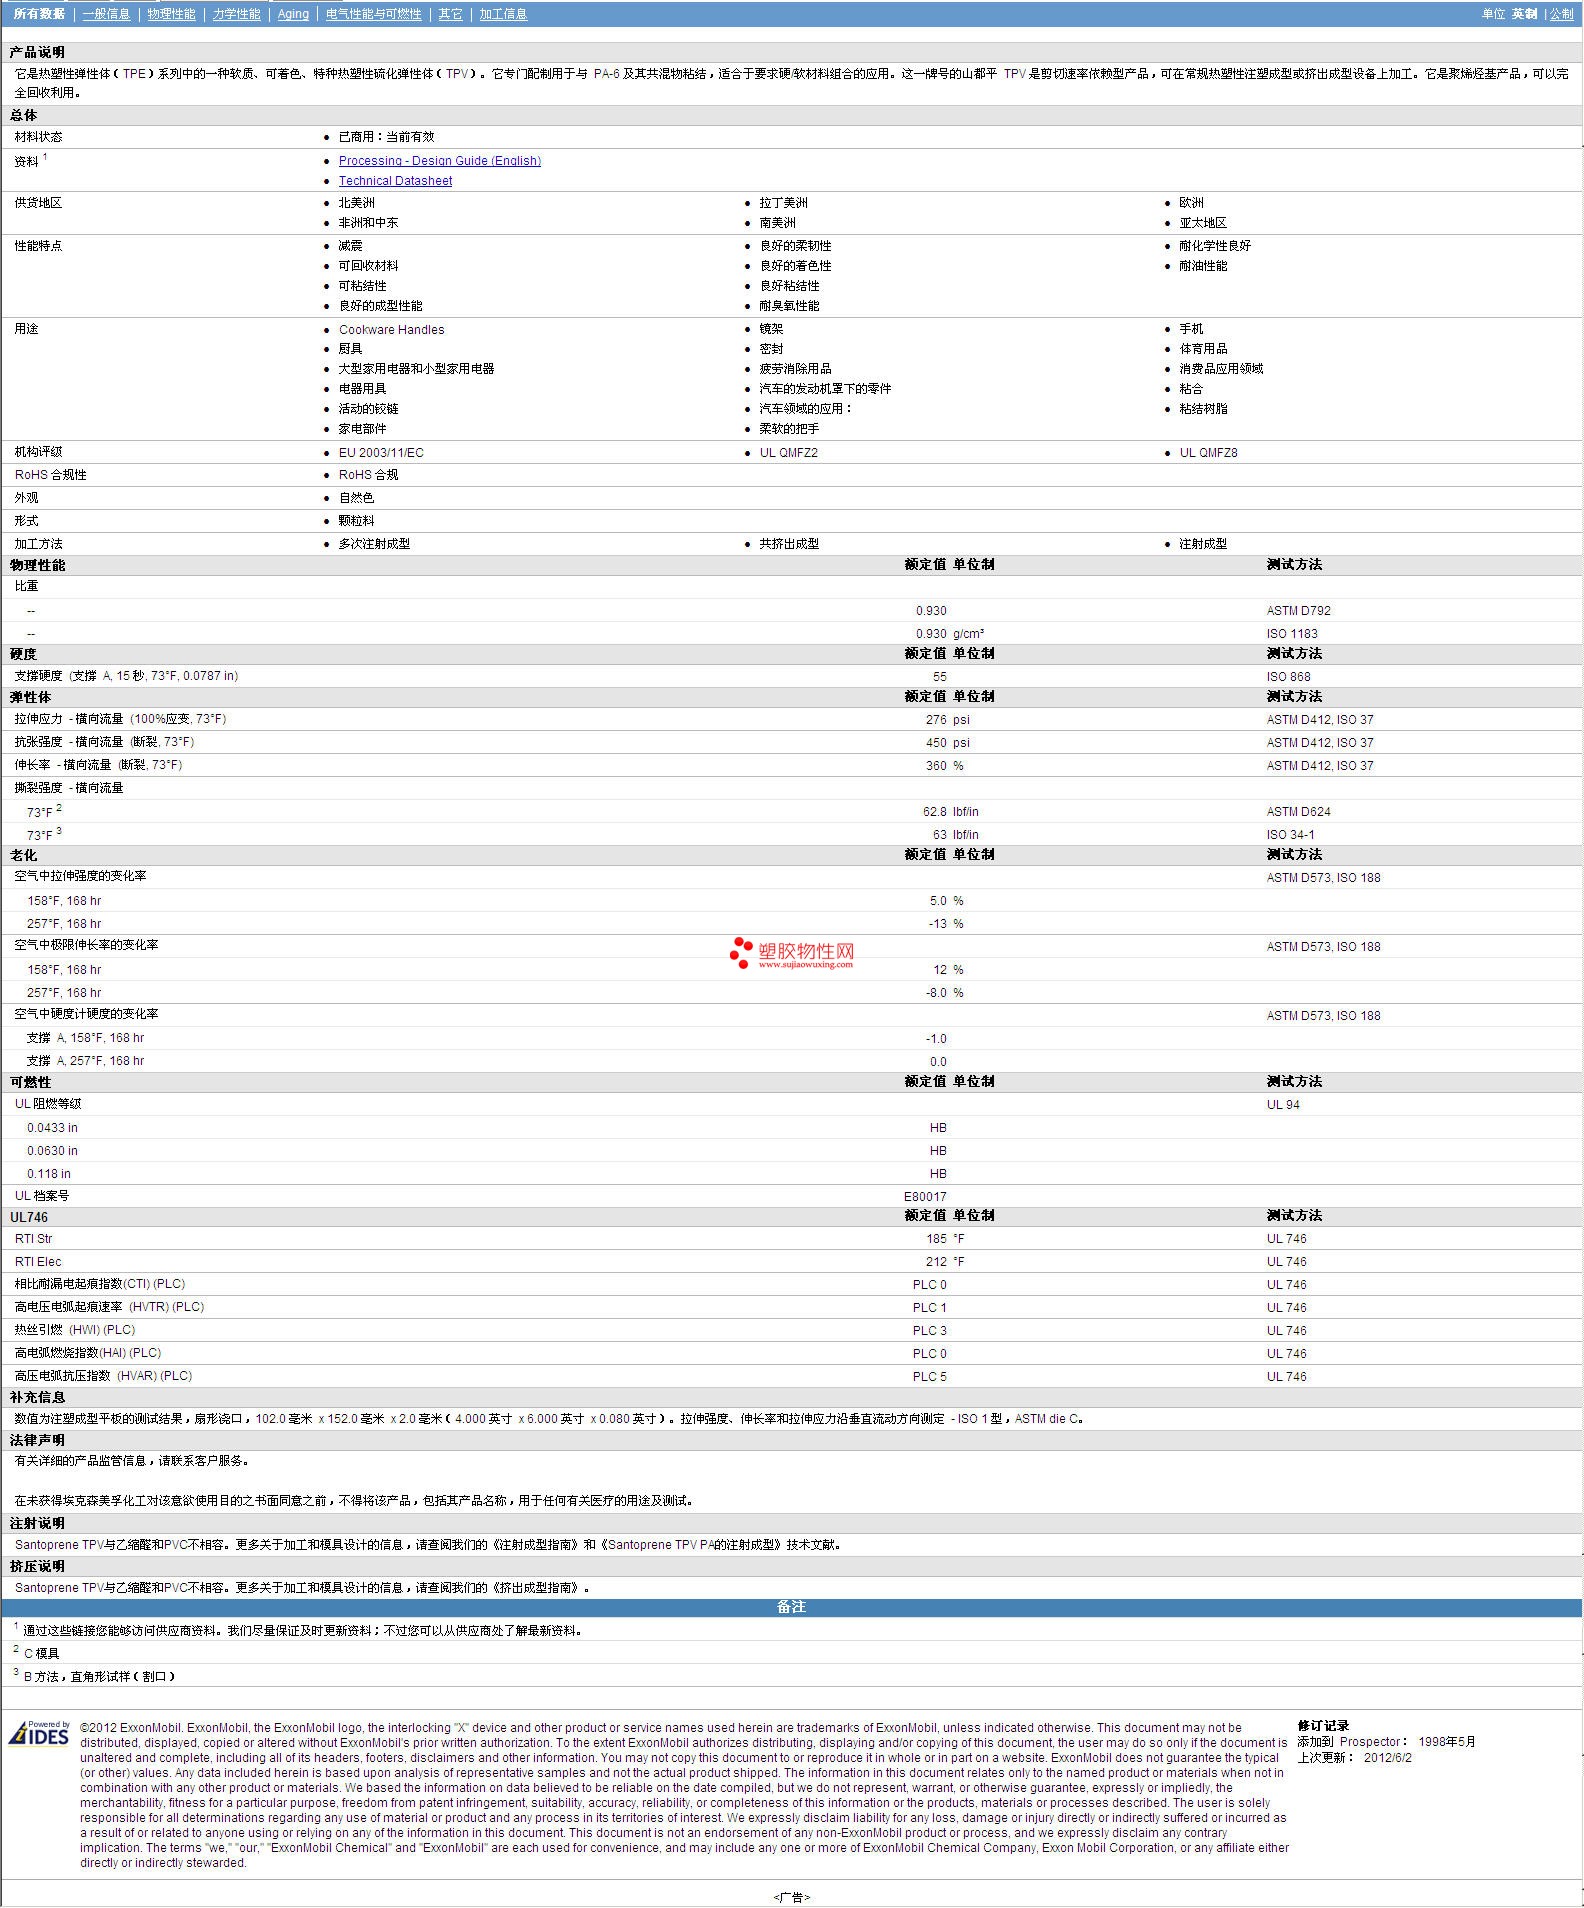Screen dimensions: 1584x1908
Task: Click the Powered by IDES logo
Action: (40, 1733)
